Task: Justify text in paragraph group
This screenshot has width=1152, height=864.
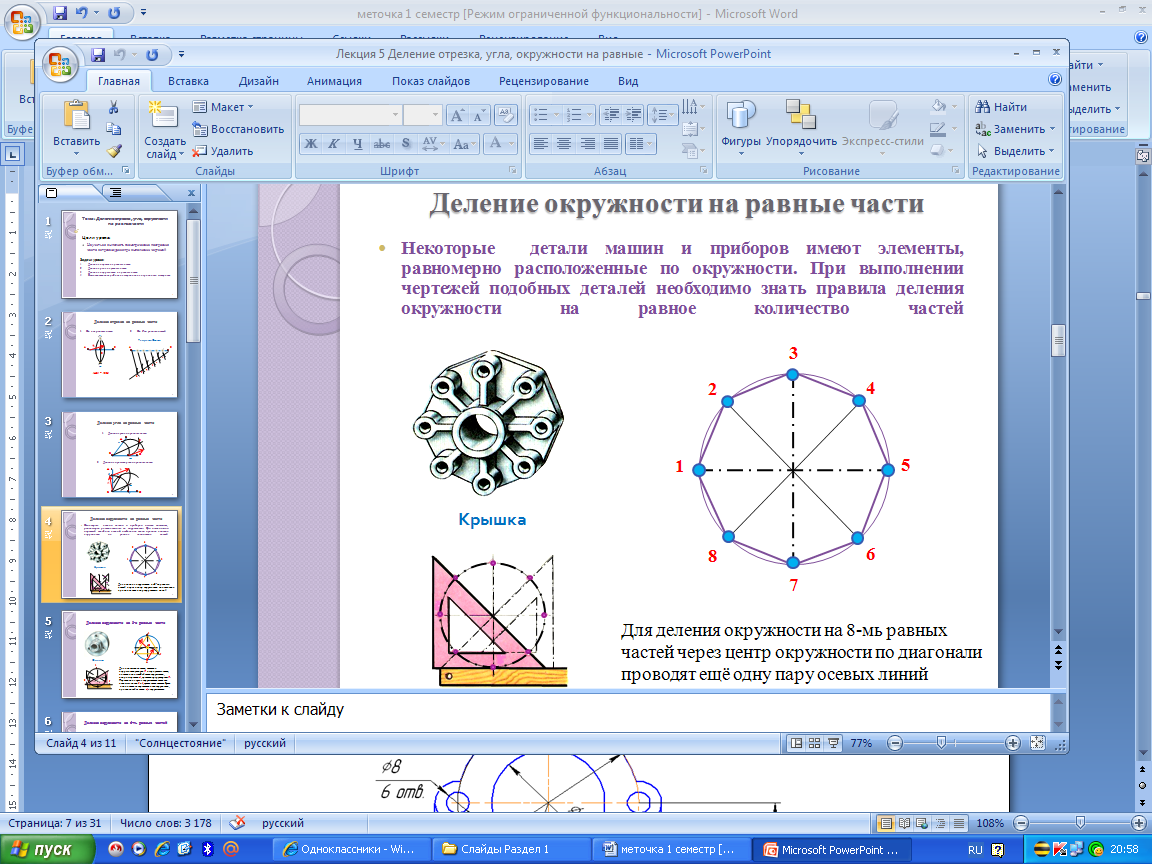Action: point(611,144)
